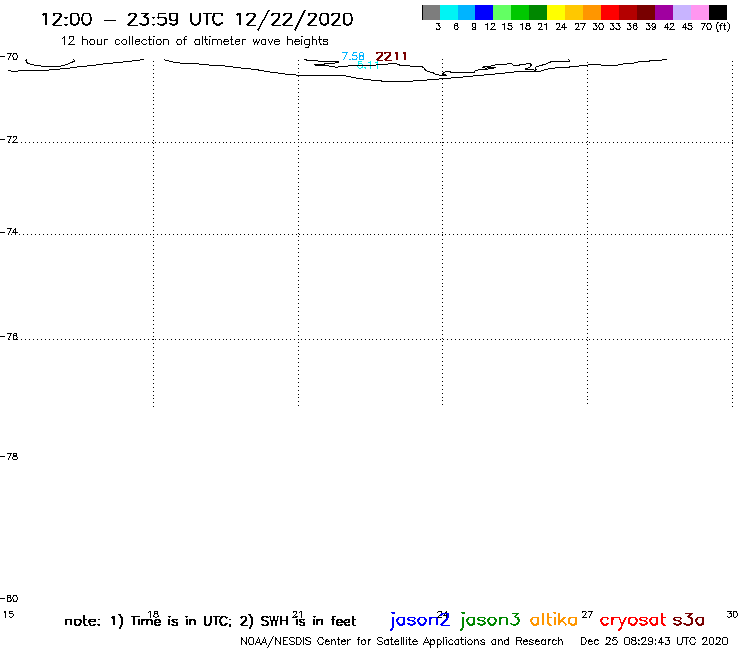Pick the yellow swatch in the color scale
Screen dimensions: 740x650
pos(556,12)
